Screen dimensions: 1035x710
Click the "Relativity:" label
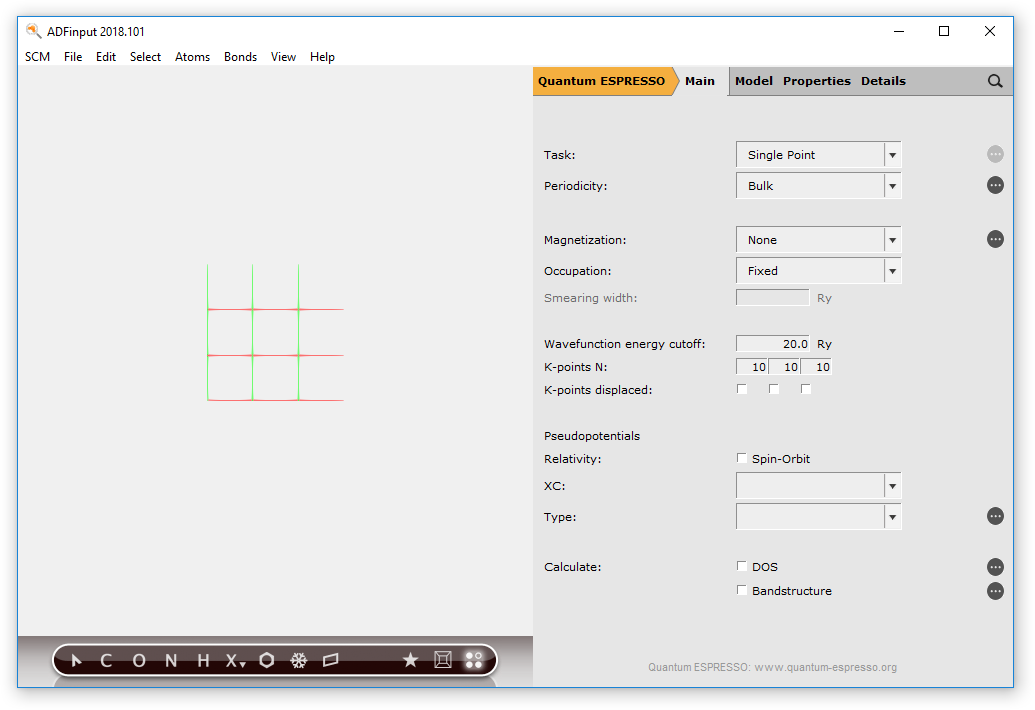[x=572, y=459]
